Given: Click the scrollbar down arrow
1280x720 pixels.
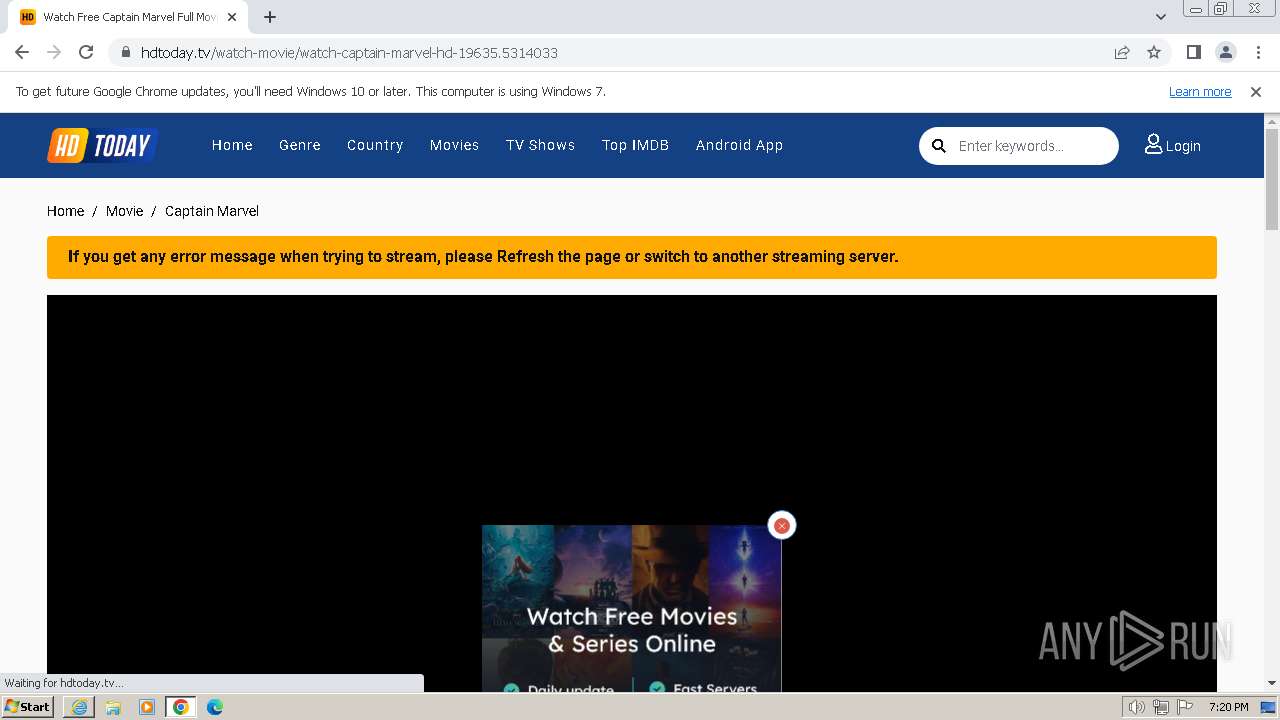Looking at the screenshot, I should click(x=1272, y=683).
